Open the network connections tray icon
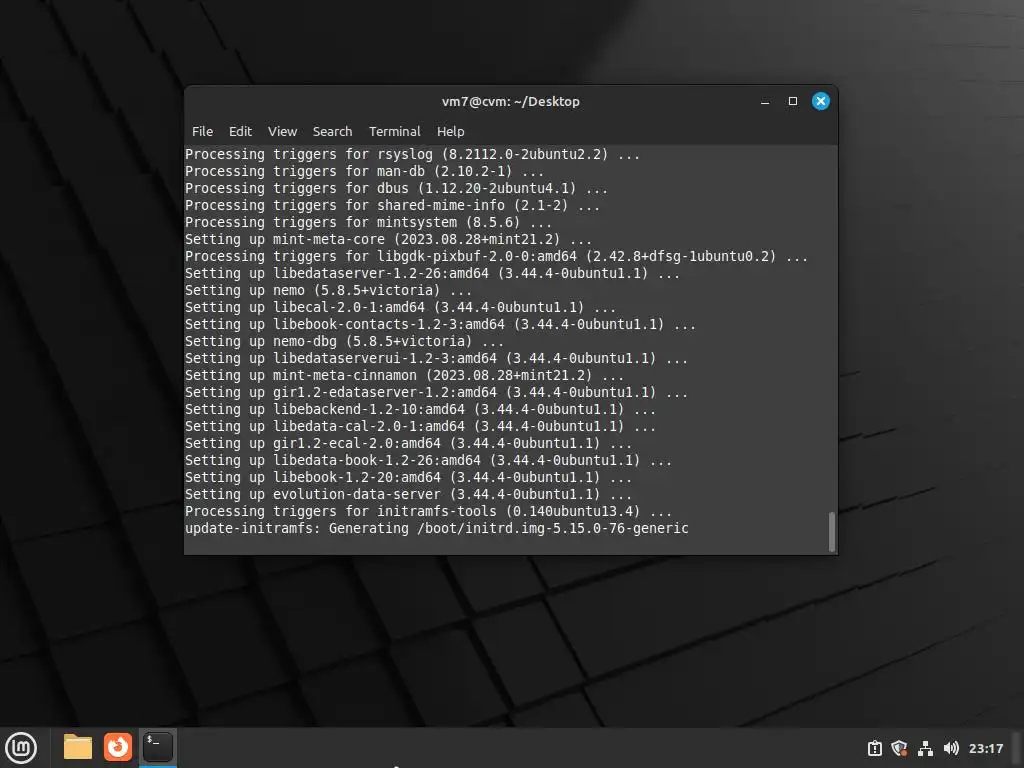The height and width of the screenshot is (768, 1024). 925,748
